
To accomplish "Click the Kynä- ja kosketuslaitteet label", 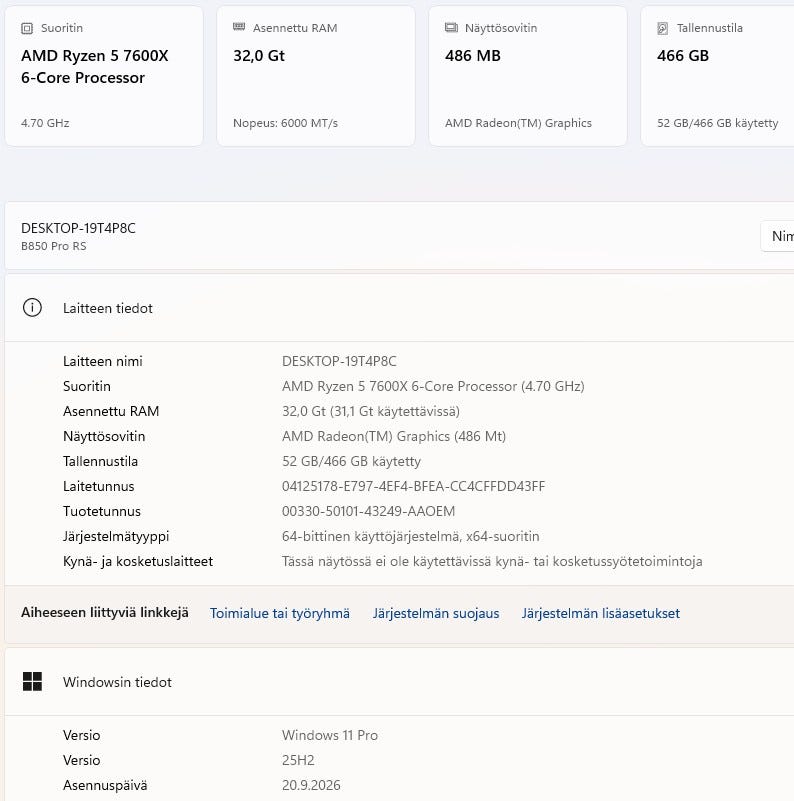I will (137, 561).
